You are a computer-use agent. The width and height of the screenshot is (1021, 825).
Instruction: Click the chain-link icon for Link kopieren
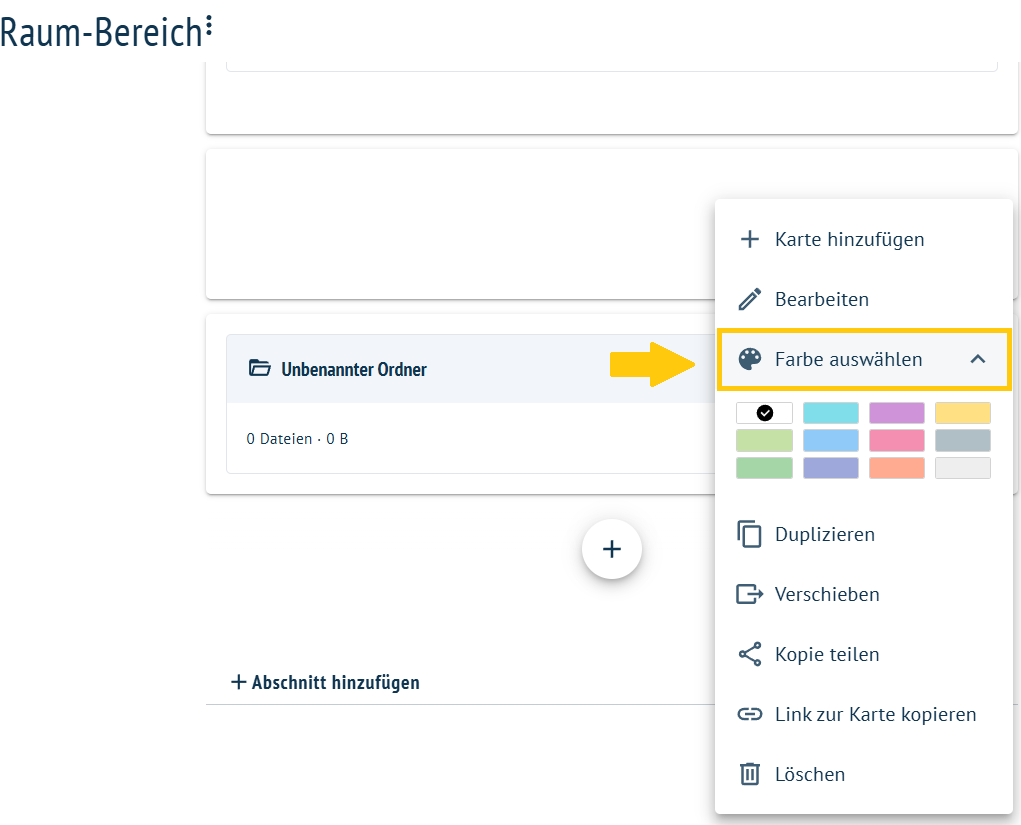749,714
